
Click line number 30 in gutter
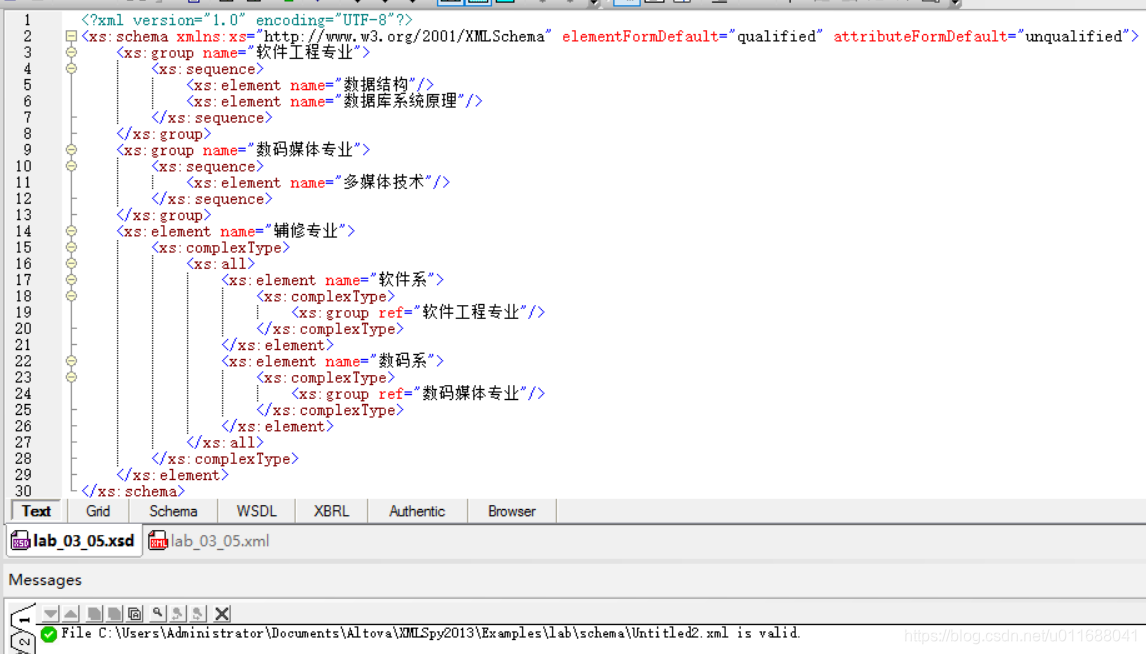point(23,492)
